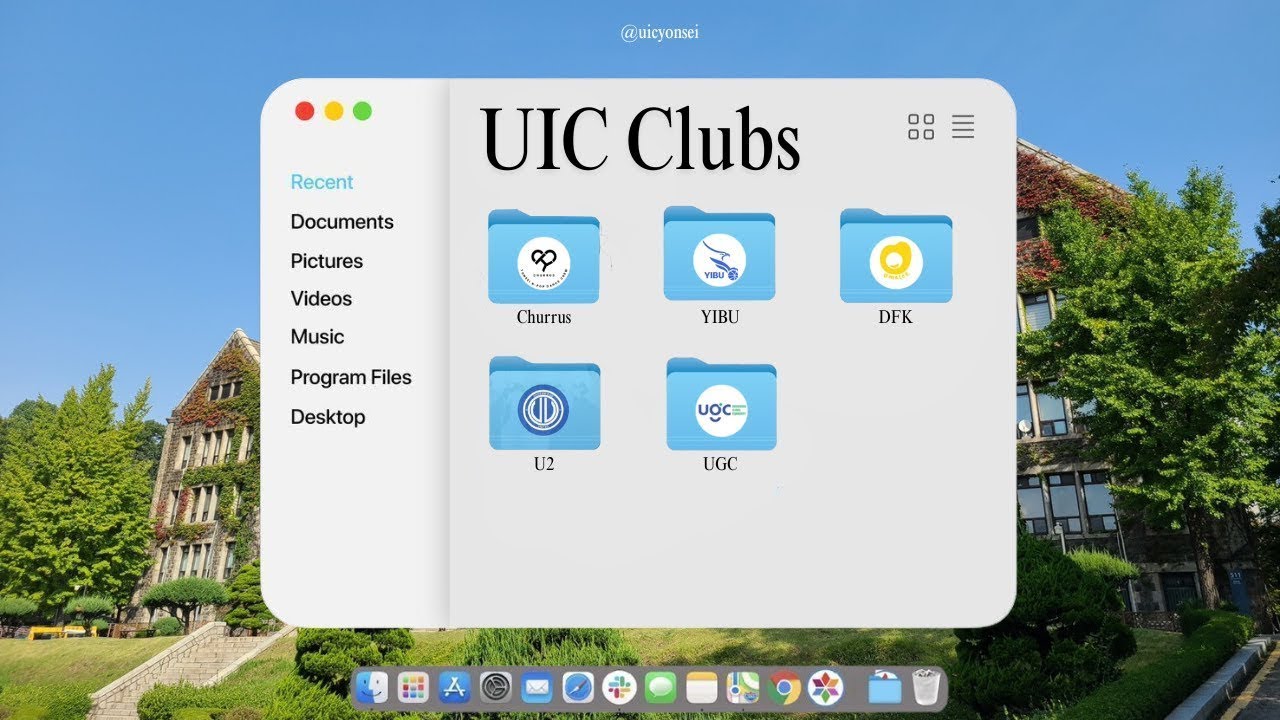The width and height of the screenshot is (1280, 720).
Task: Close the window with red button
Action: [305, 111]
